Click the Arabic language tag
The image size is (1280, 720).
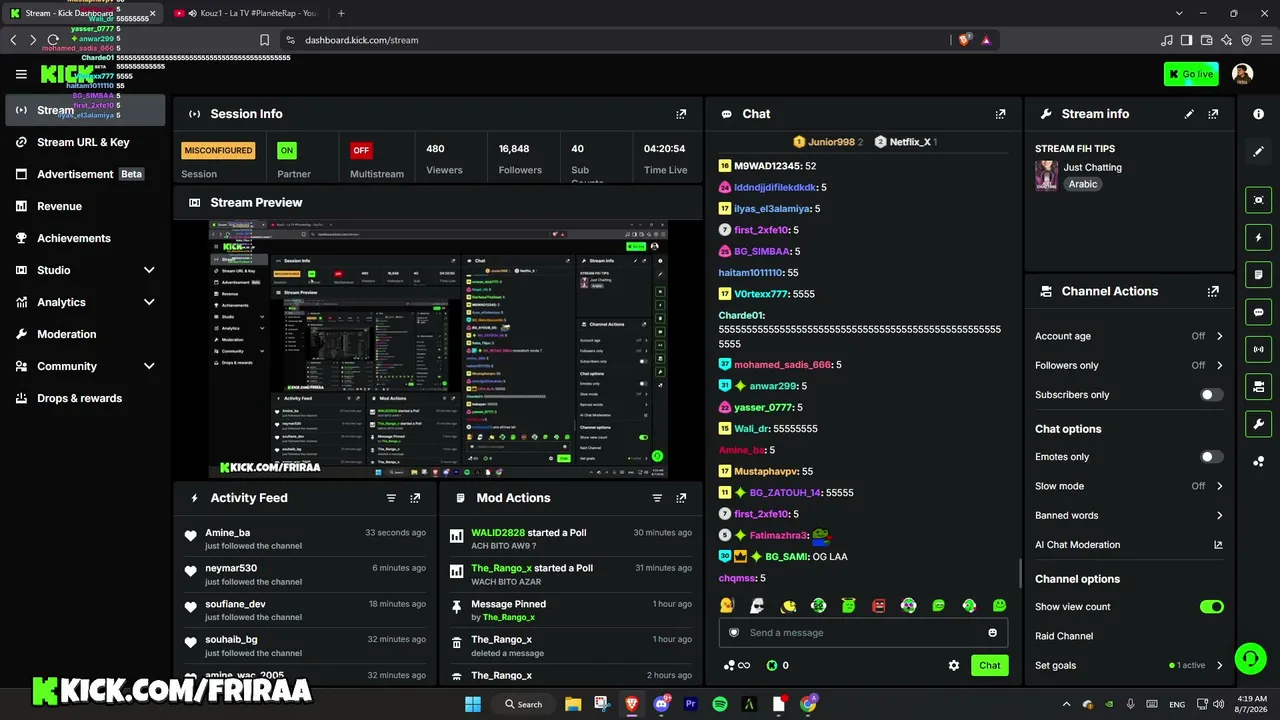[x=1083, y=184]
